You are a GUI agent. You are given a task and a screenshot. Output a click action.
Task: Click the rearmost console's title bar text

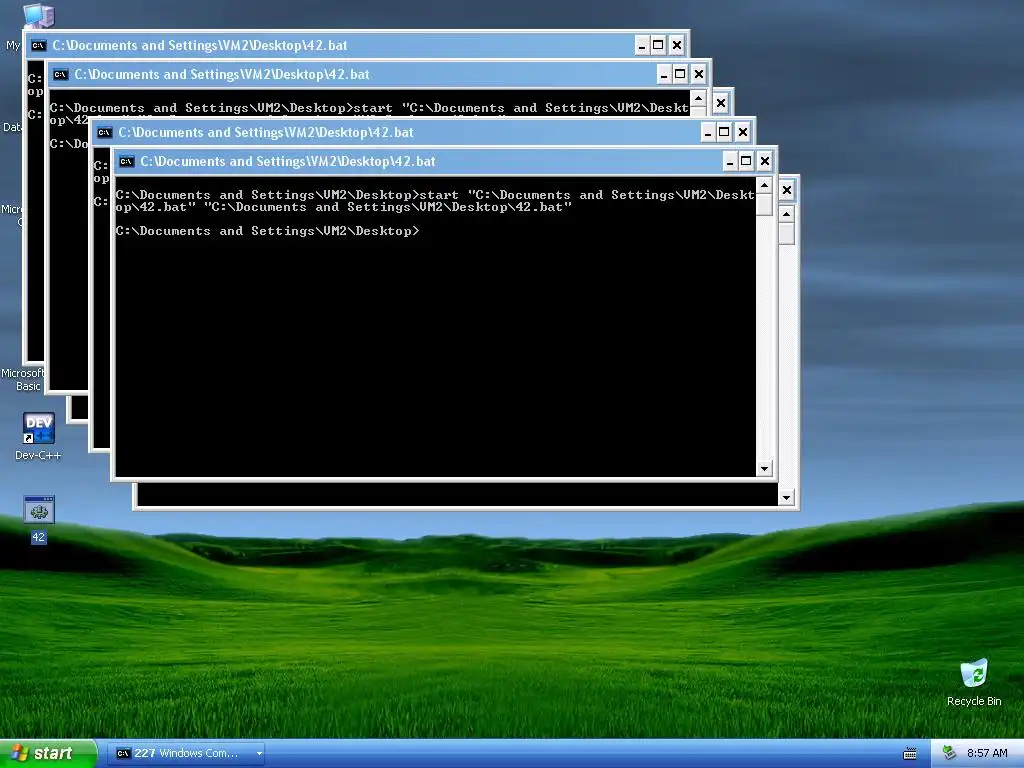coord(200,45)
